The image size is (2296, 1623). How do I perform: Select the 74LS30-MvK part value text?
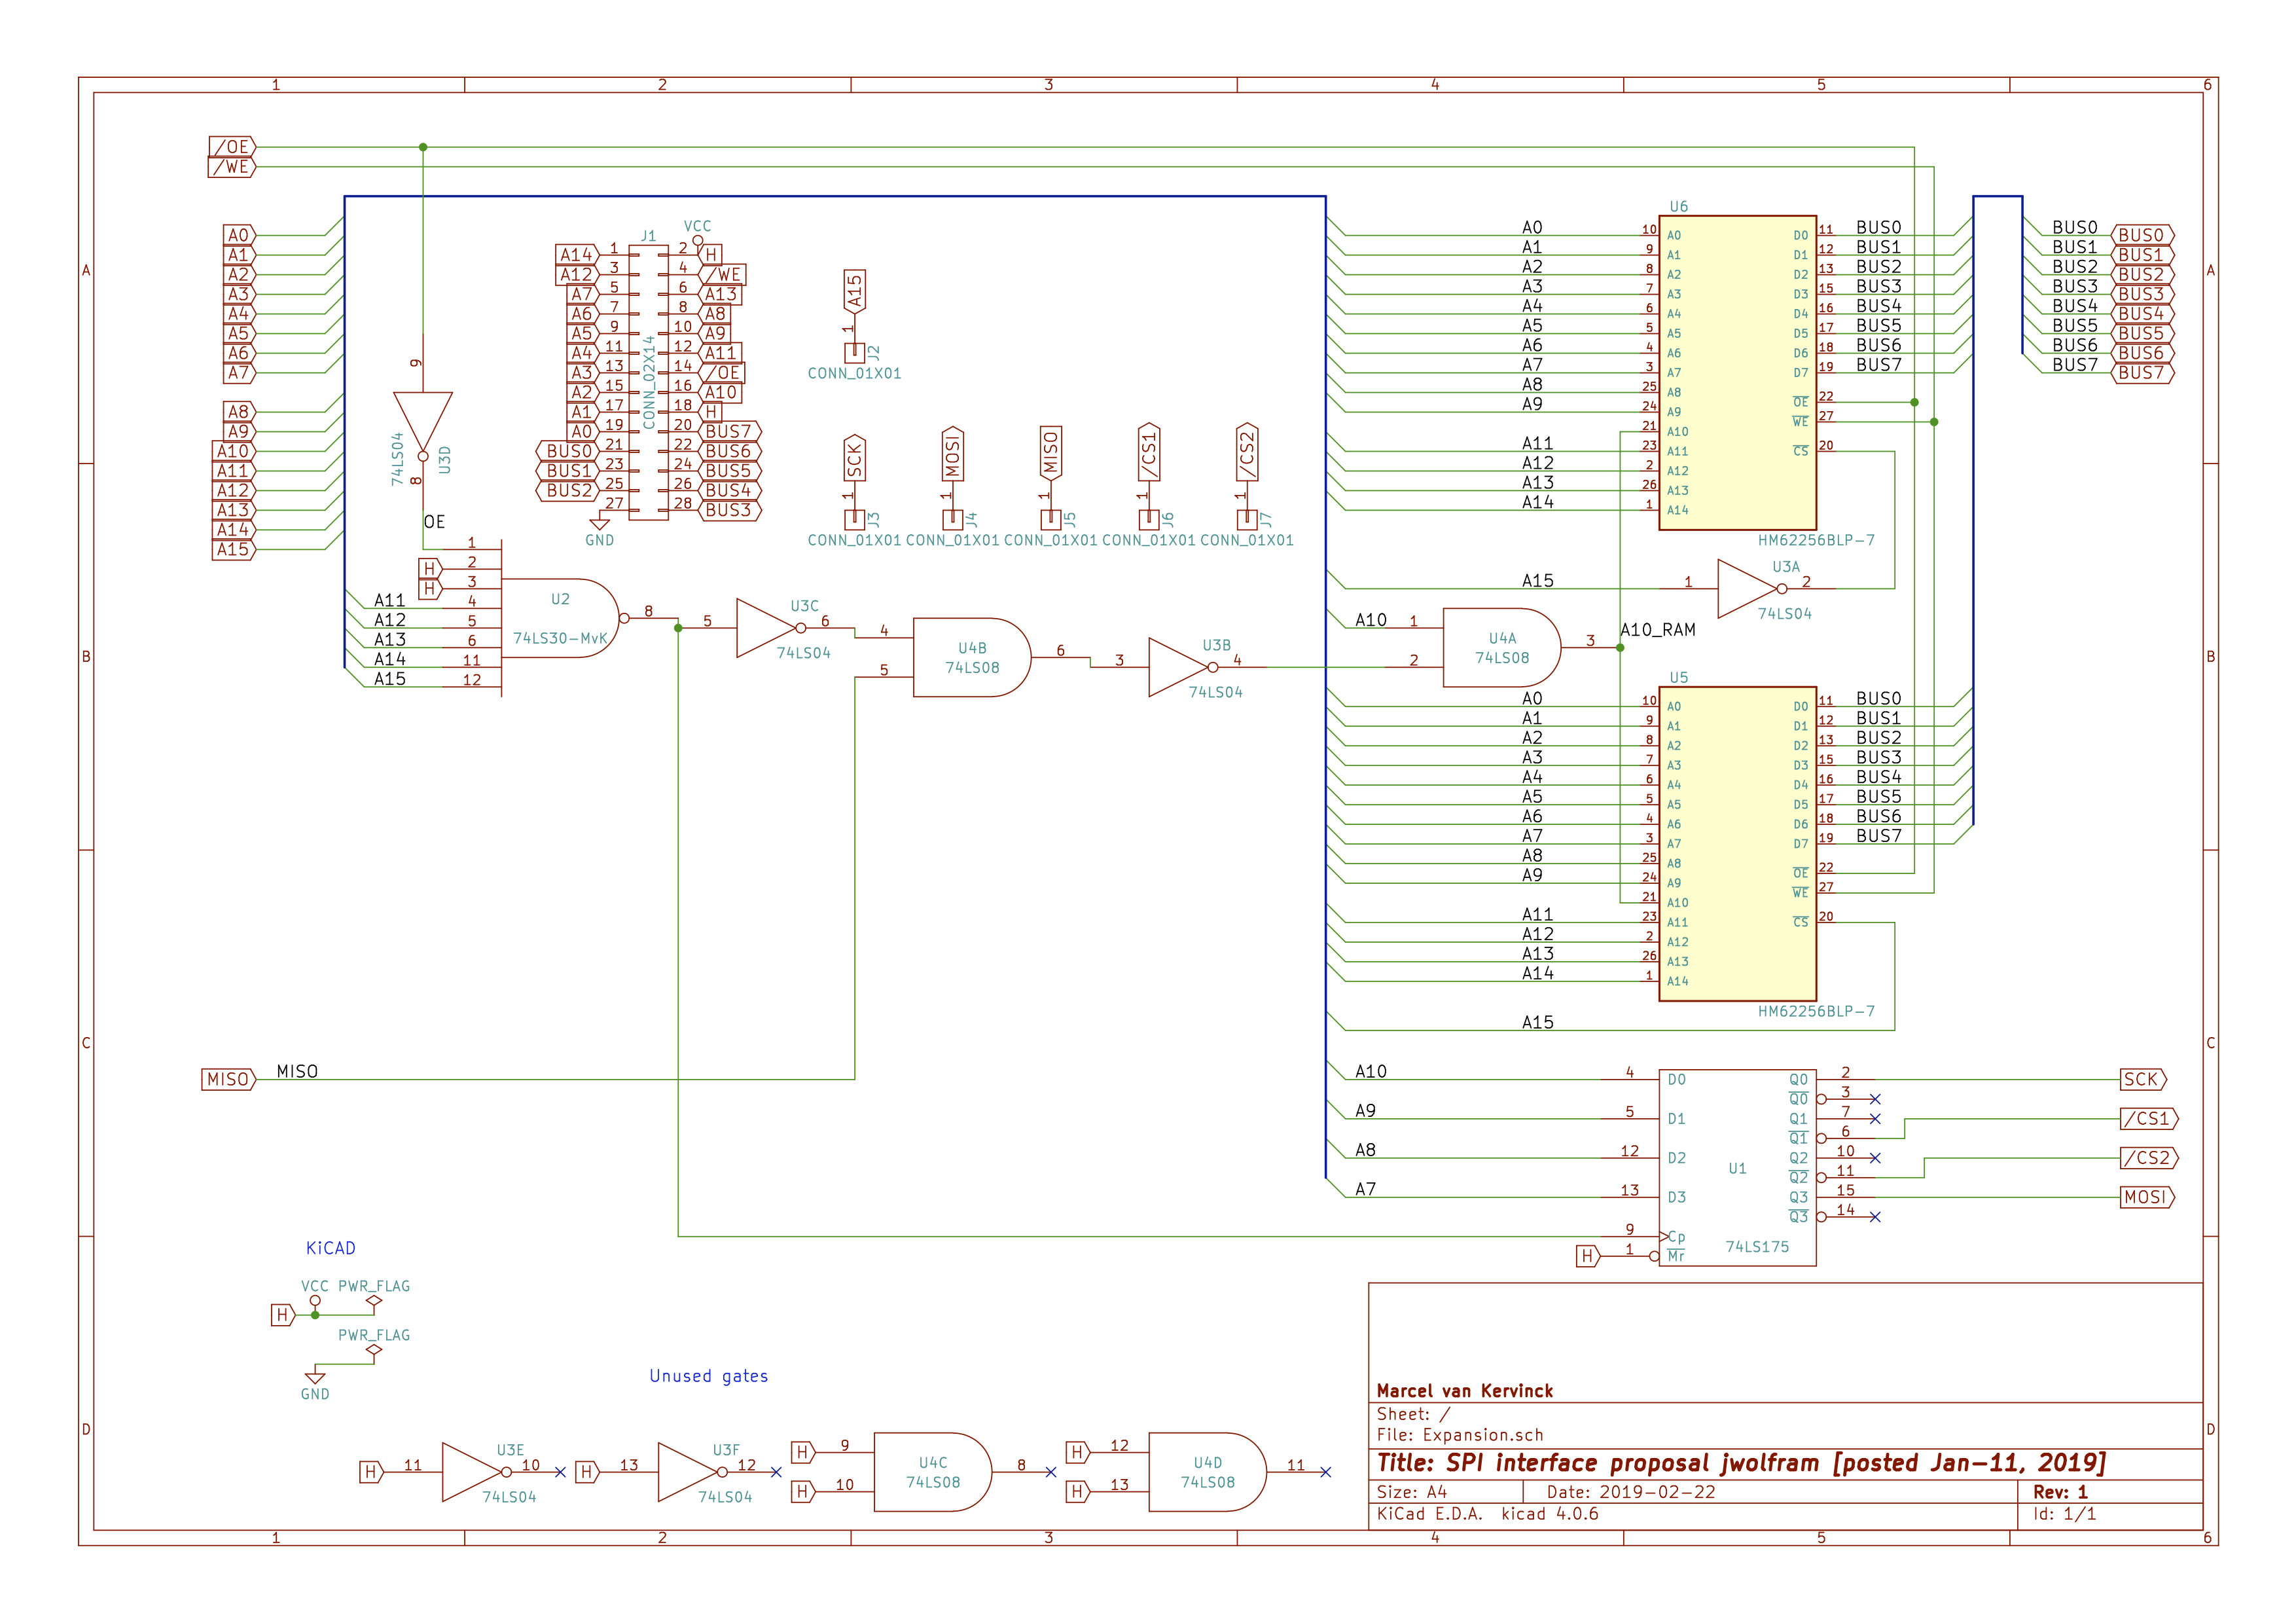[560, 638]
